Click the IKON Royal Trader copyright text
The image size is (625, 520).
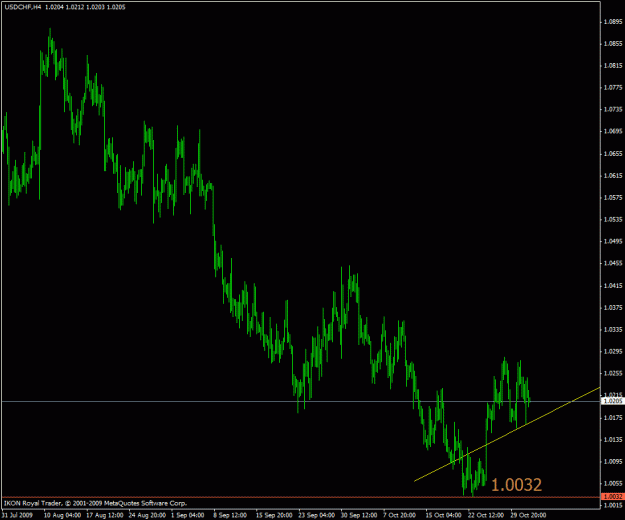[95, 503]
